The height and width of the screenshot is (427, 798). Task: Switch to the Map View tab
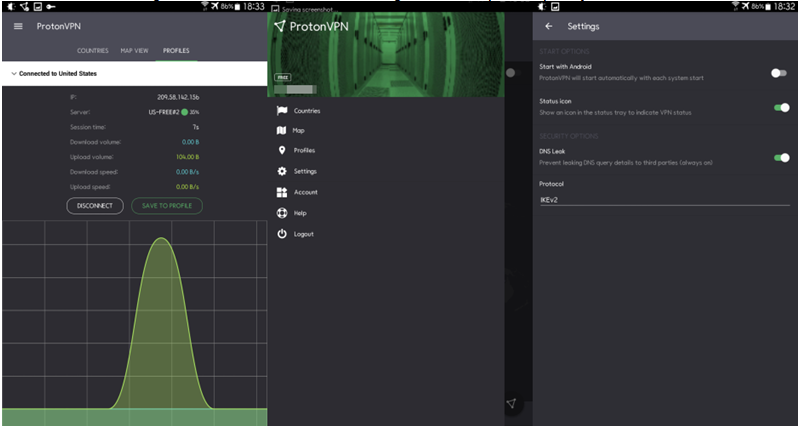coord(134,51)
